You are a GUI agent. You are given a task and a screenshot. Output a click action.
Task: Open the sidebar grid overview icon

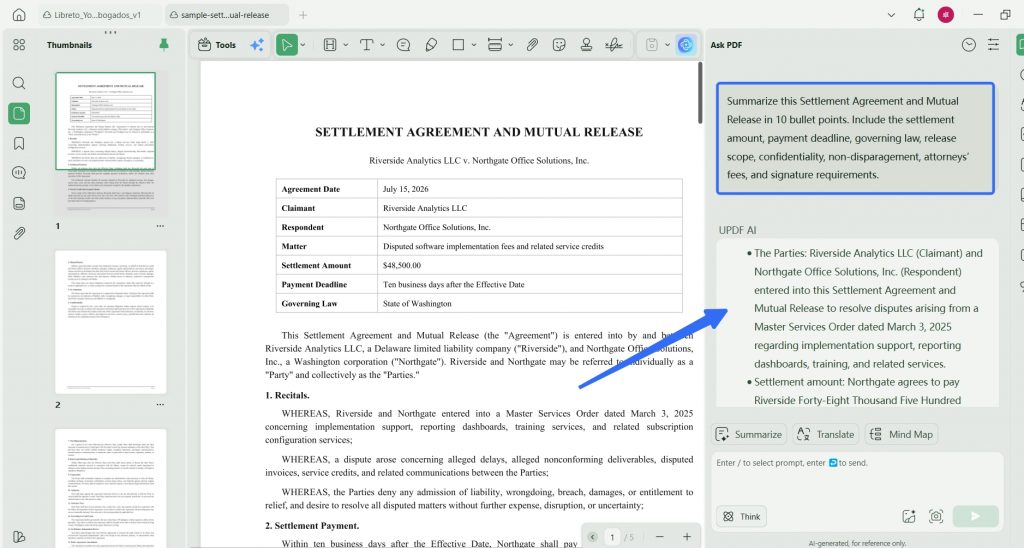click(19, 44)
